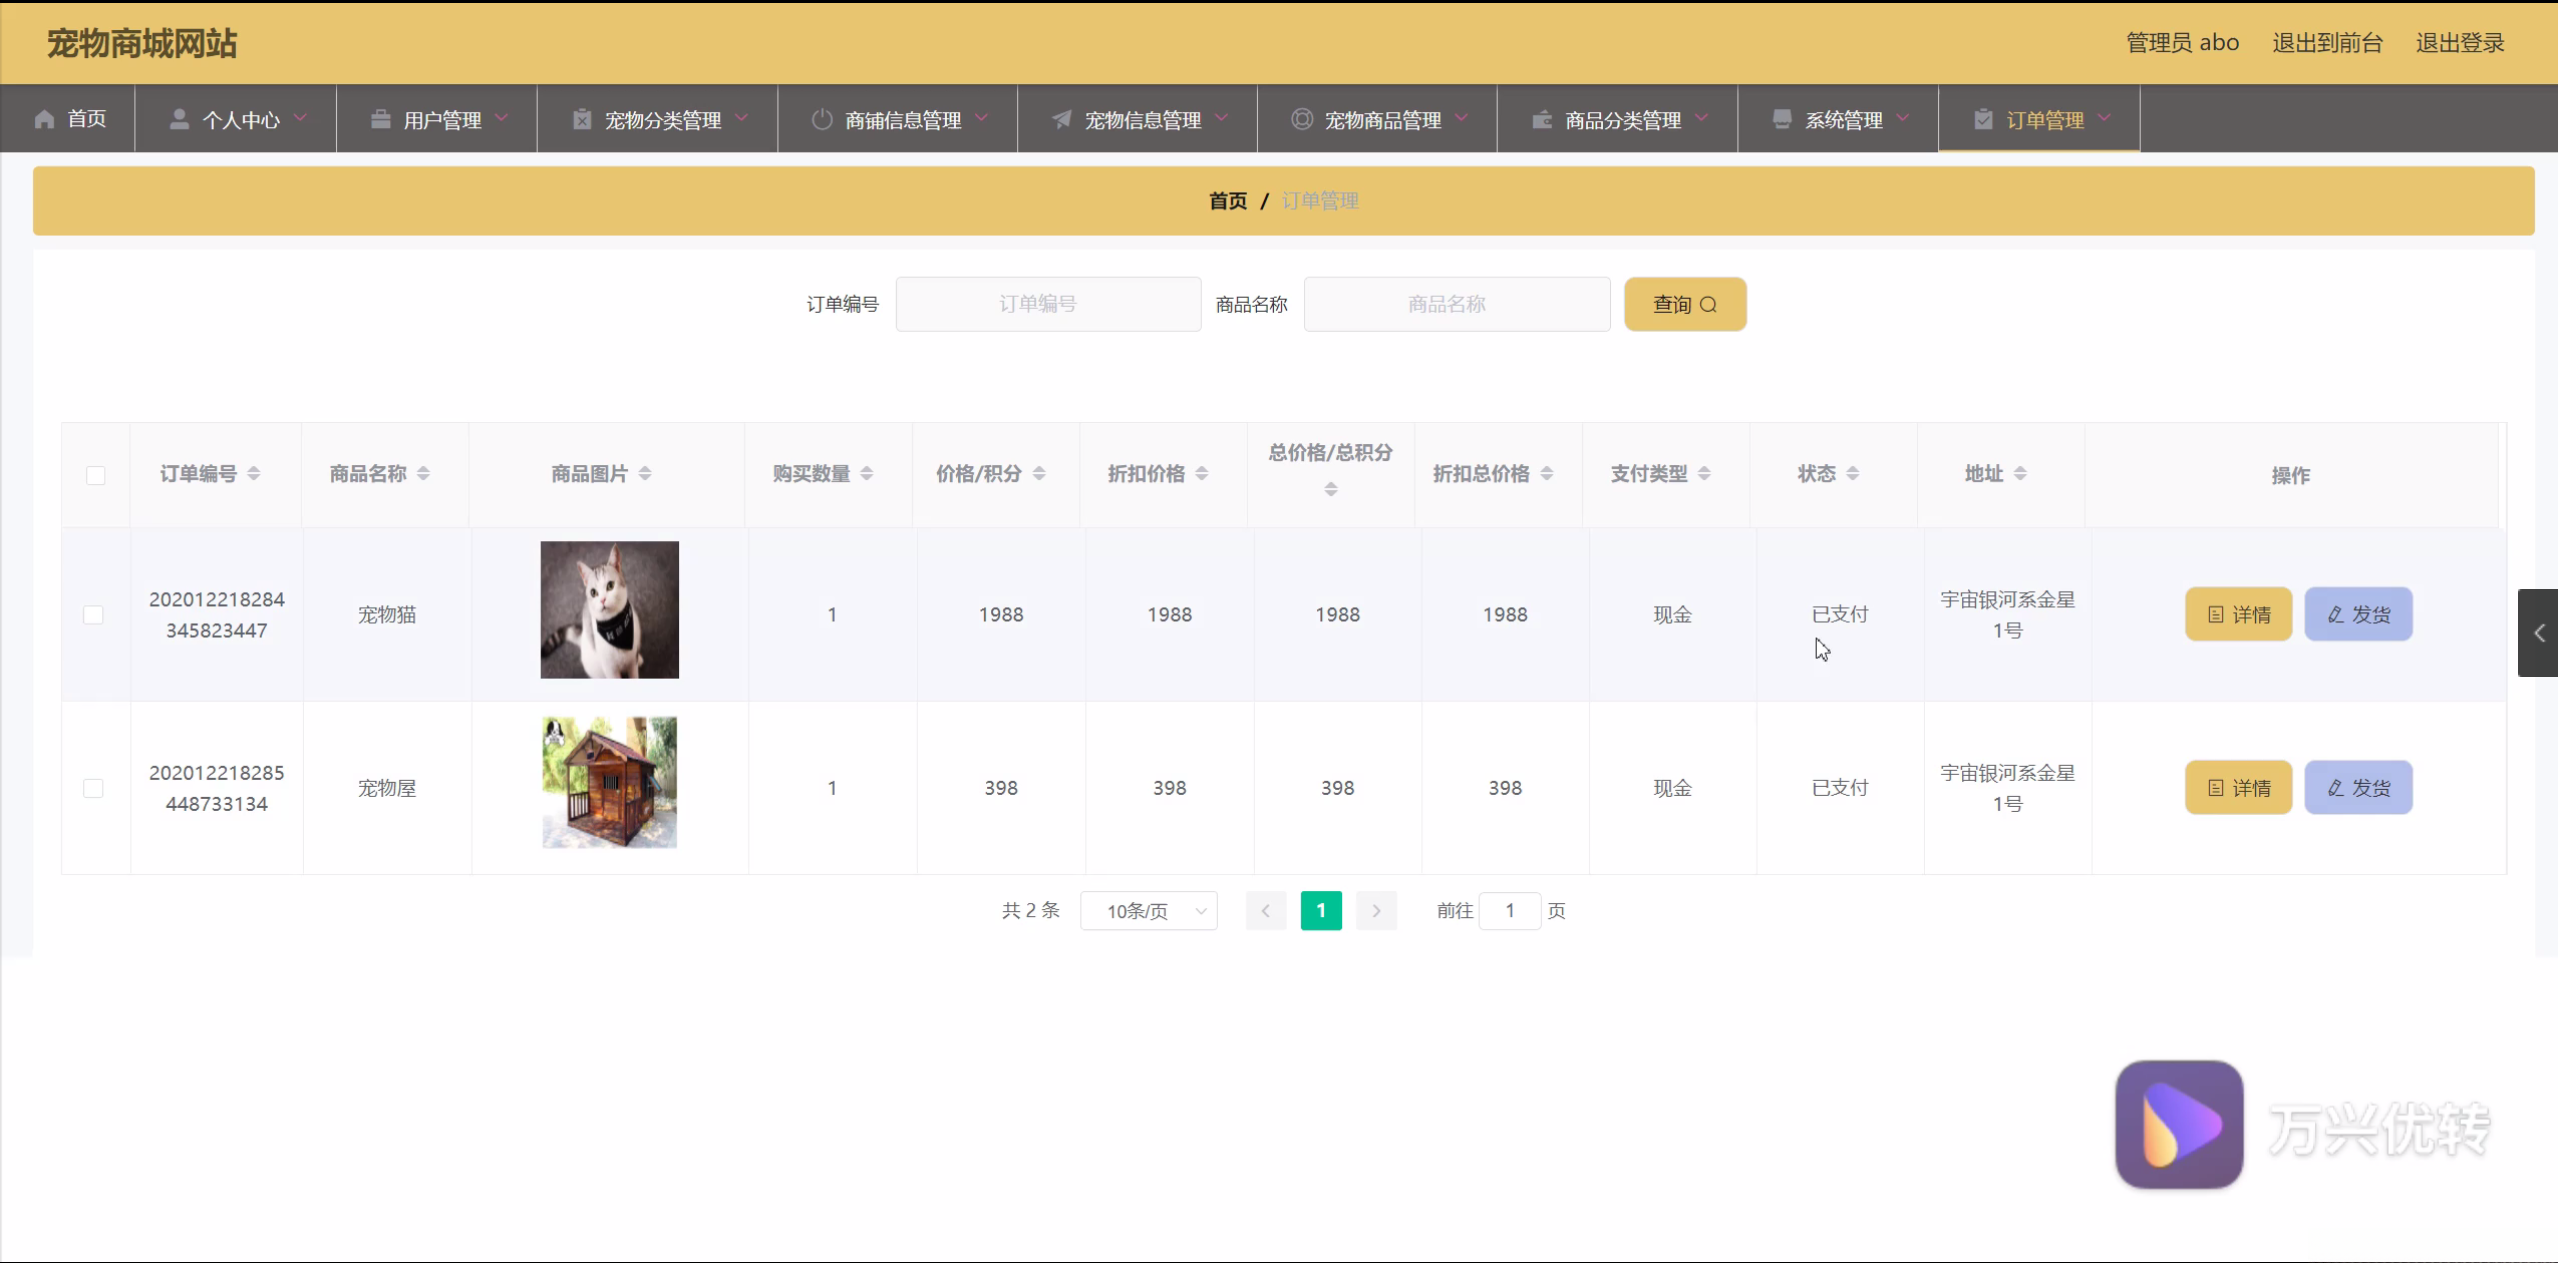This screenshot has height=1263, width=2558.
Task: Click the paper plane icon beside 宠物信息管理
Action: (1061, 120)
